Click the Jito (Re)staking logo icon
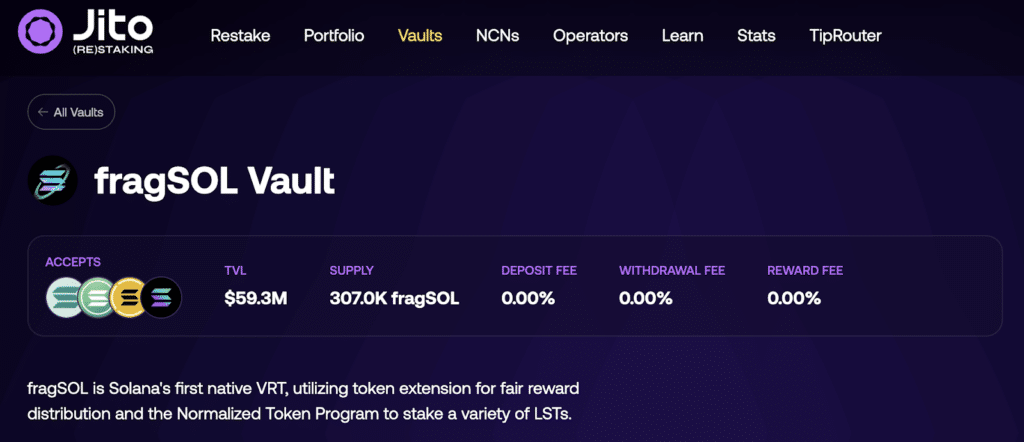Viewport: 1024px width, 442px height. tap(43, 34)
